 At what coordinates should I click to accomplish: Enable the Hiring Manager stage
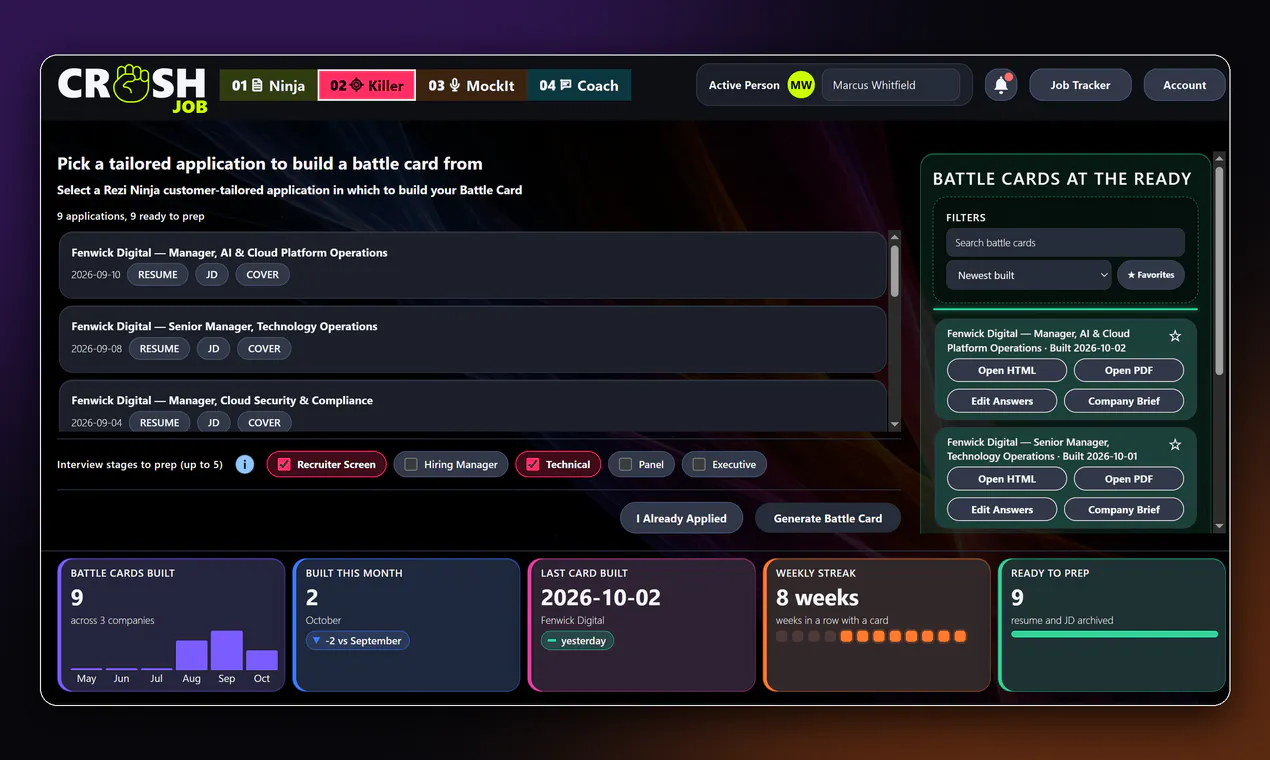point(450,464)
